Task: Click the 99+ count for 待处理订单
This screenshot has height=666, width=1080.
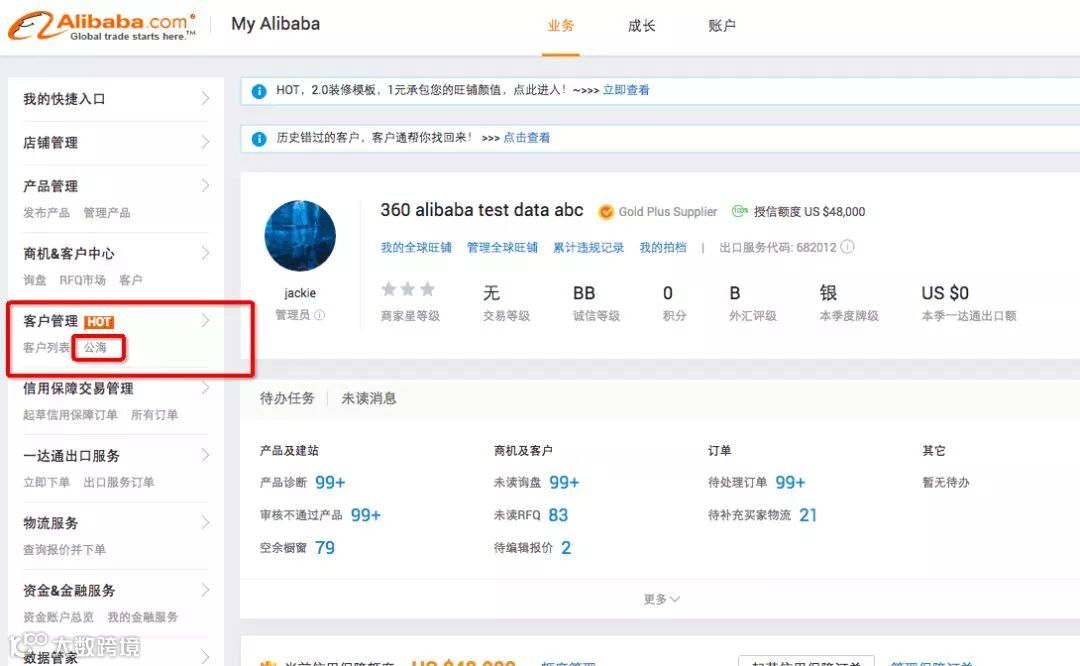Action: pos(790,483)
